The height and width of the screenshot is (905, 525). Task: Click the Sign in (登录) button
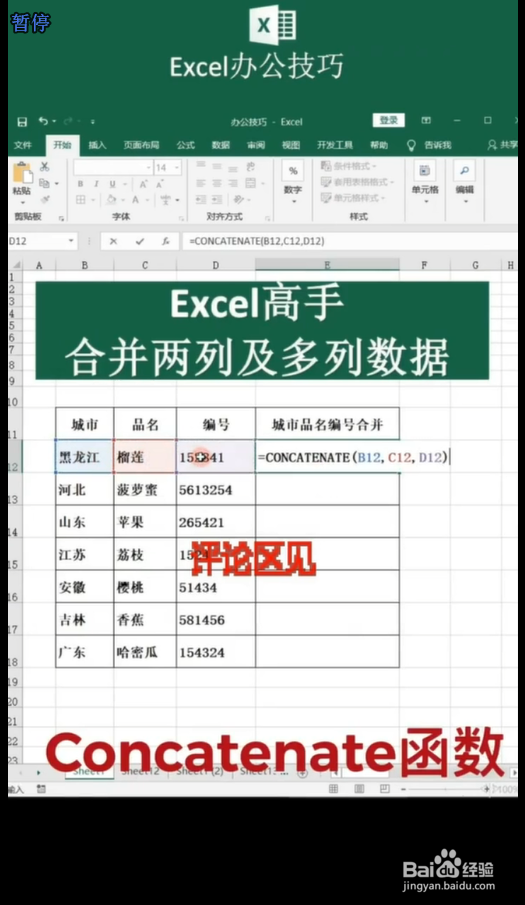pos(388,120)
